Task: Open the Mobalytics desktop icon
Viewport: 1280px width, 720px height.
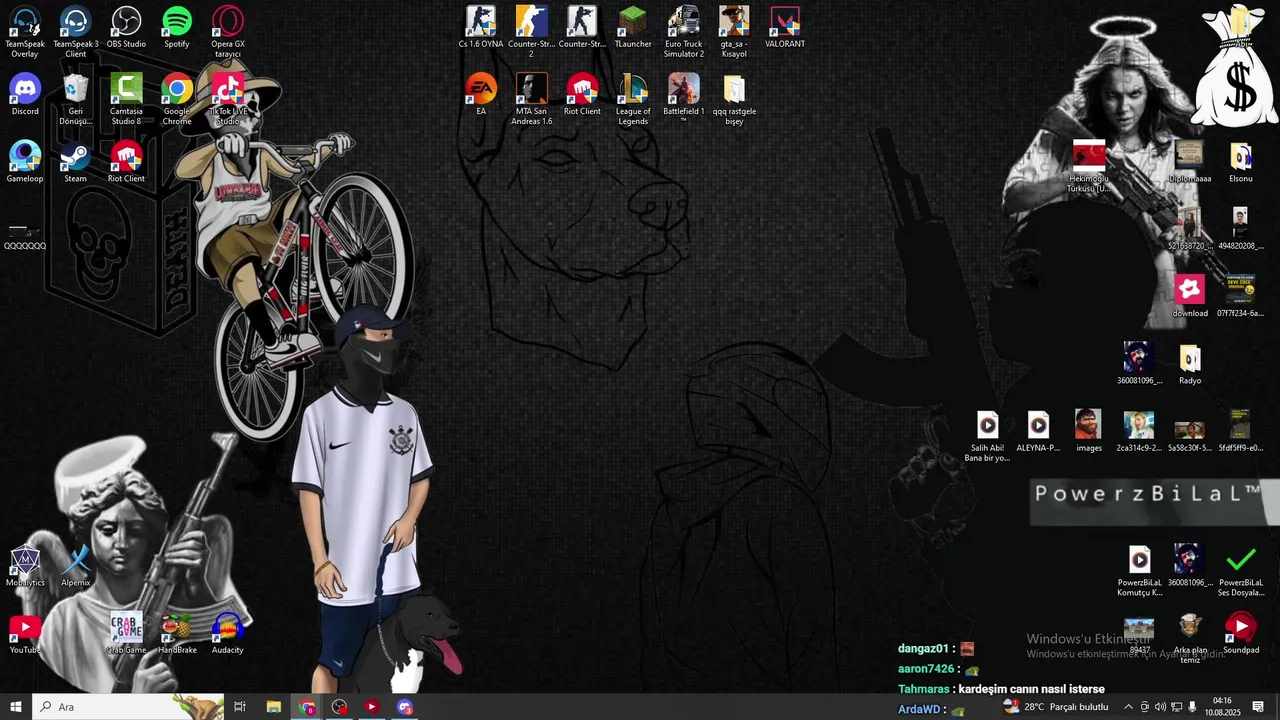Action: click(25, 566)
